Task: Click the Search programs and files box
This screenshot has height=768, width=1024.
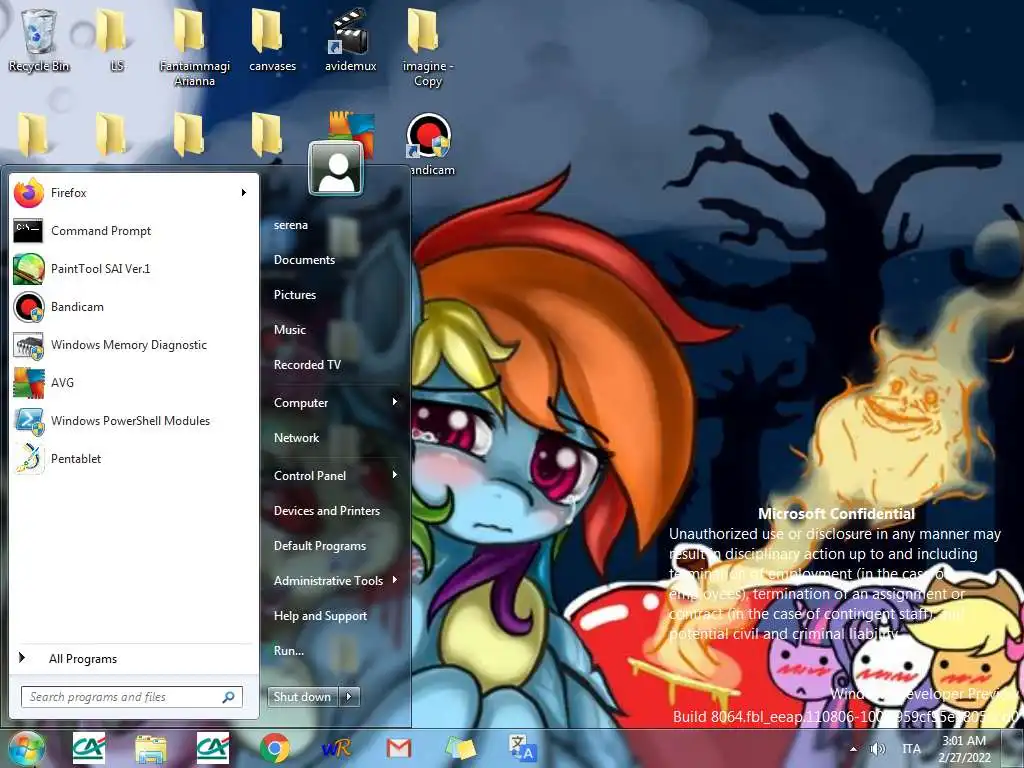Action: tap(131, 697)
